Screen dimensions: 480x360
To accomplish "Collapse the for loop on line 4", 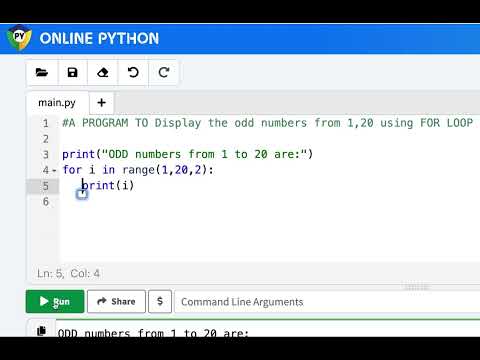I will click(54, 170).
